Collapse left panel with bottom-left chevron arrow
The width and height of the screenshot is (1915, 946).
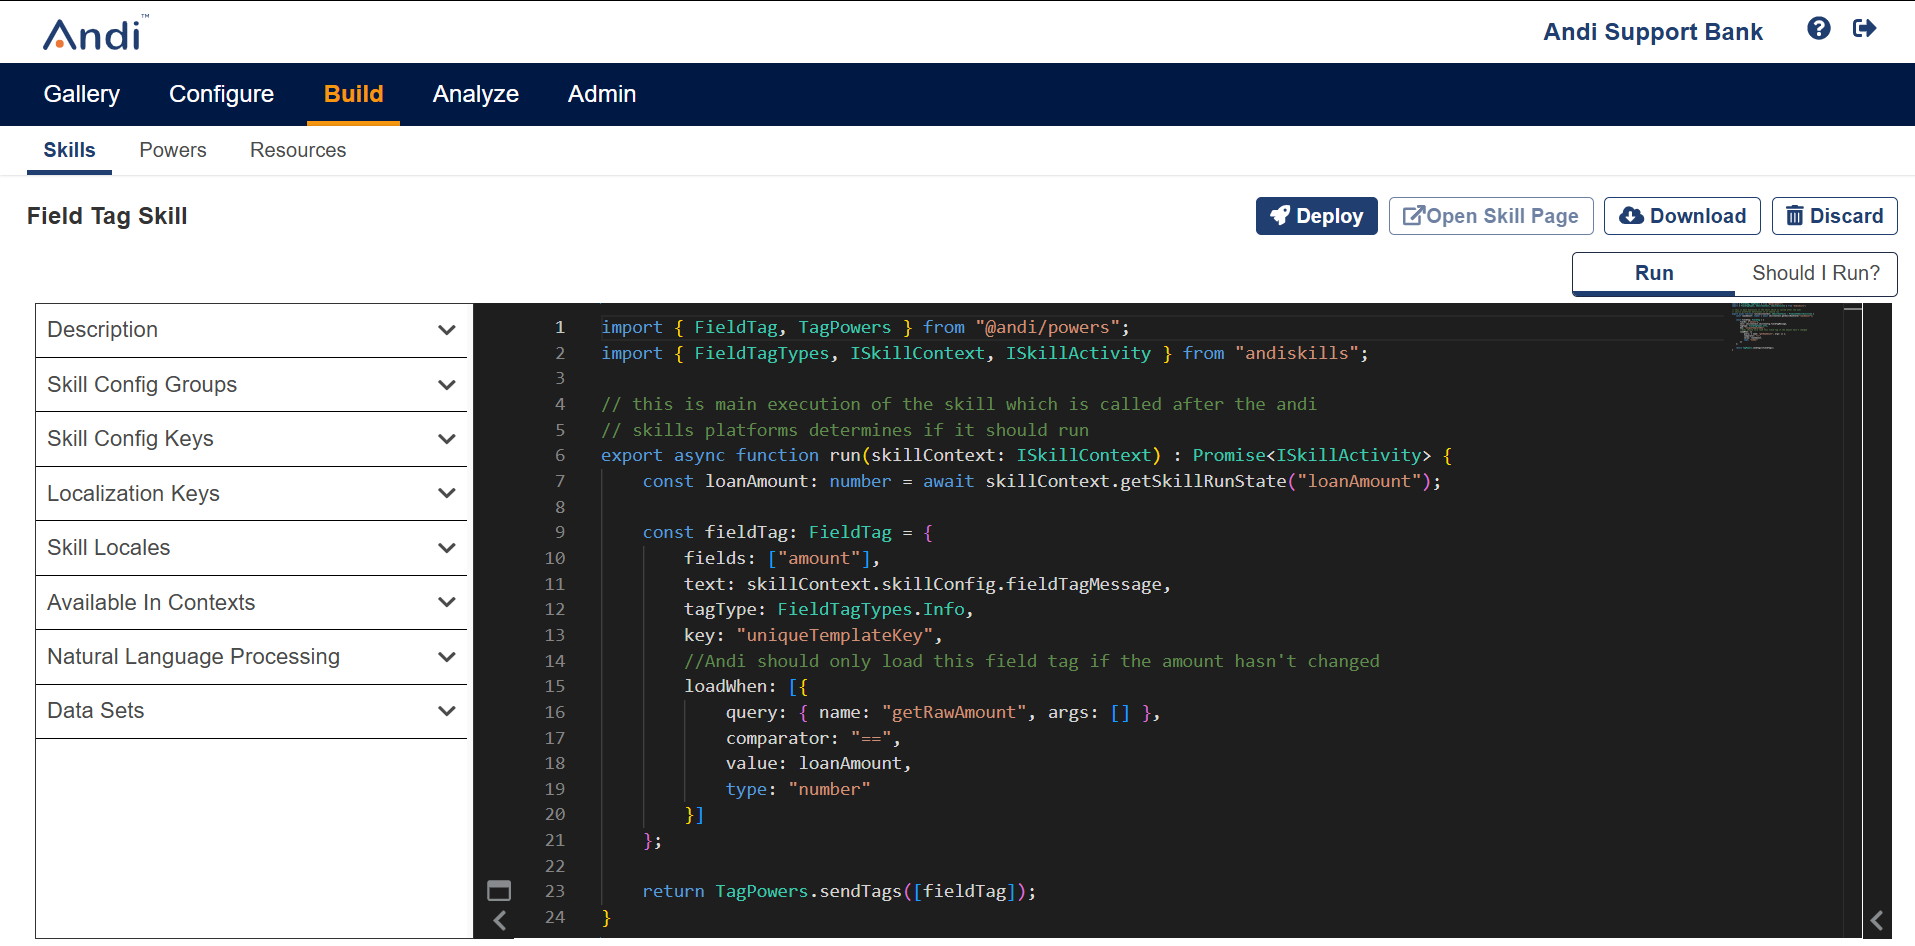pos(500,920)
